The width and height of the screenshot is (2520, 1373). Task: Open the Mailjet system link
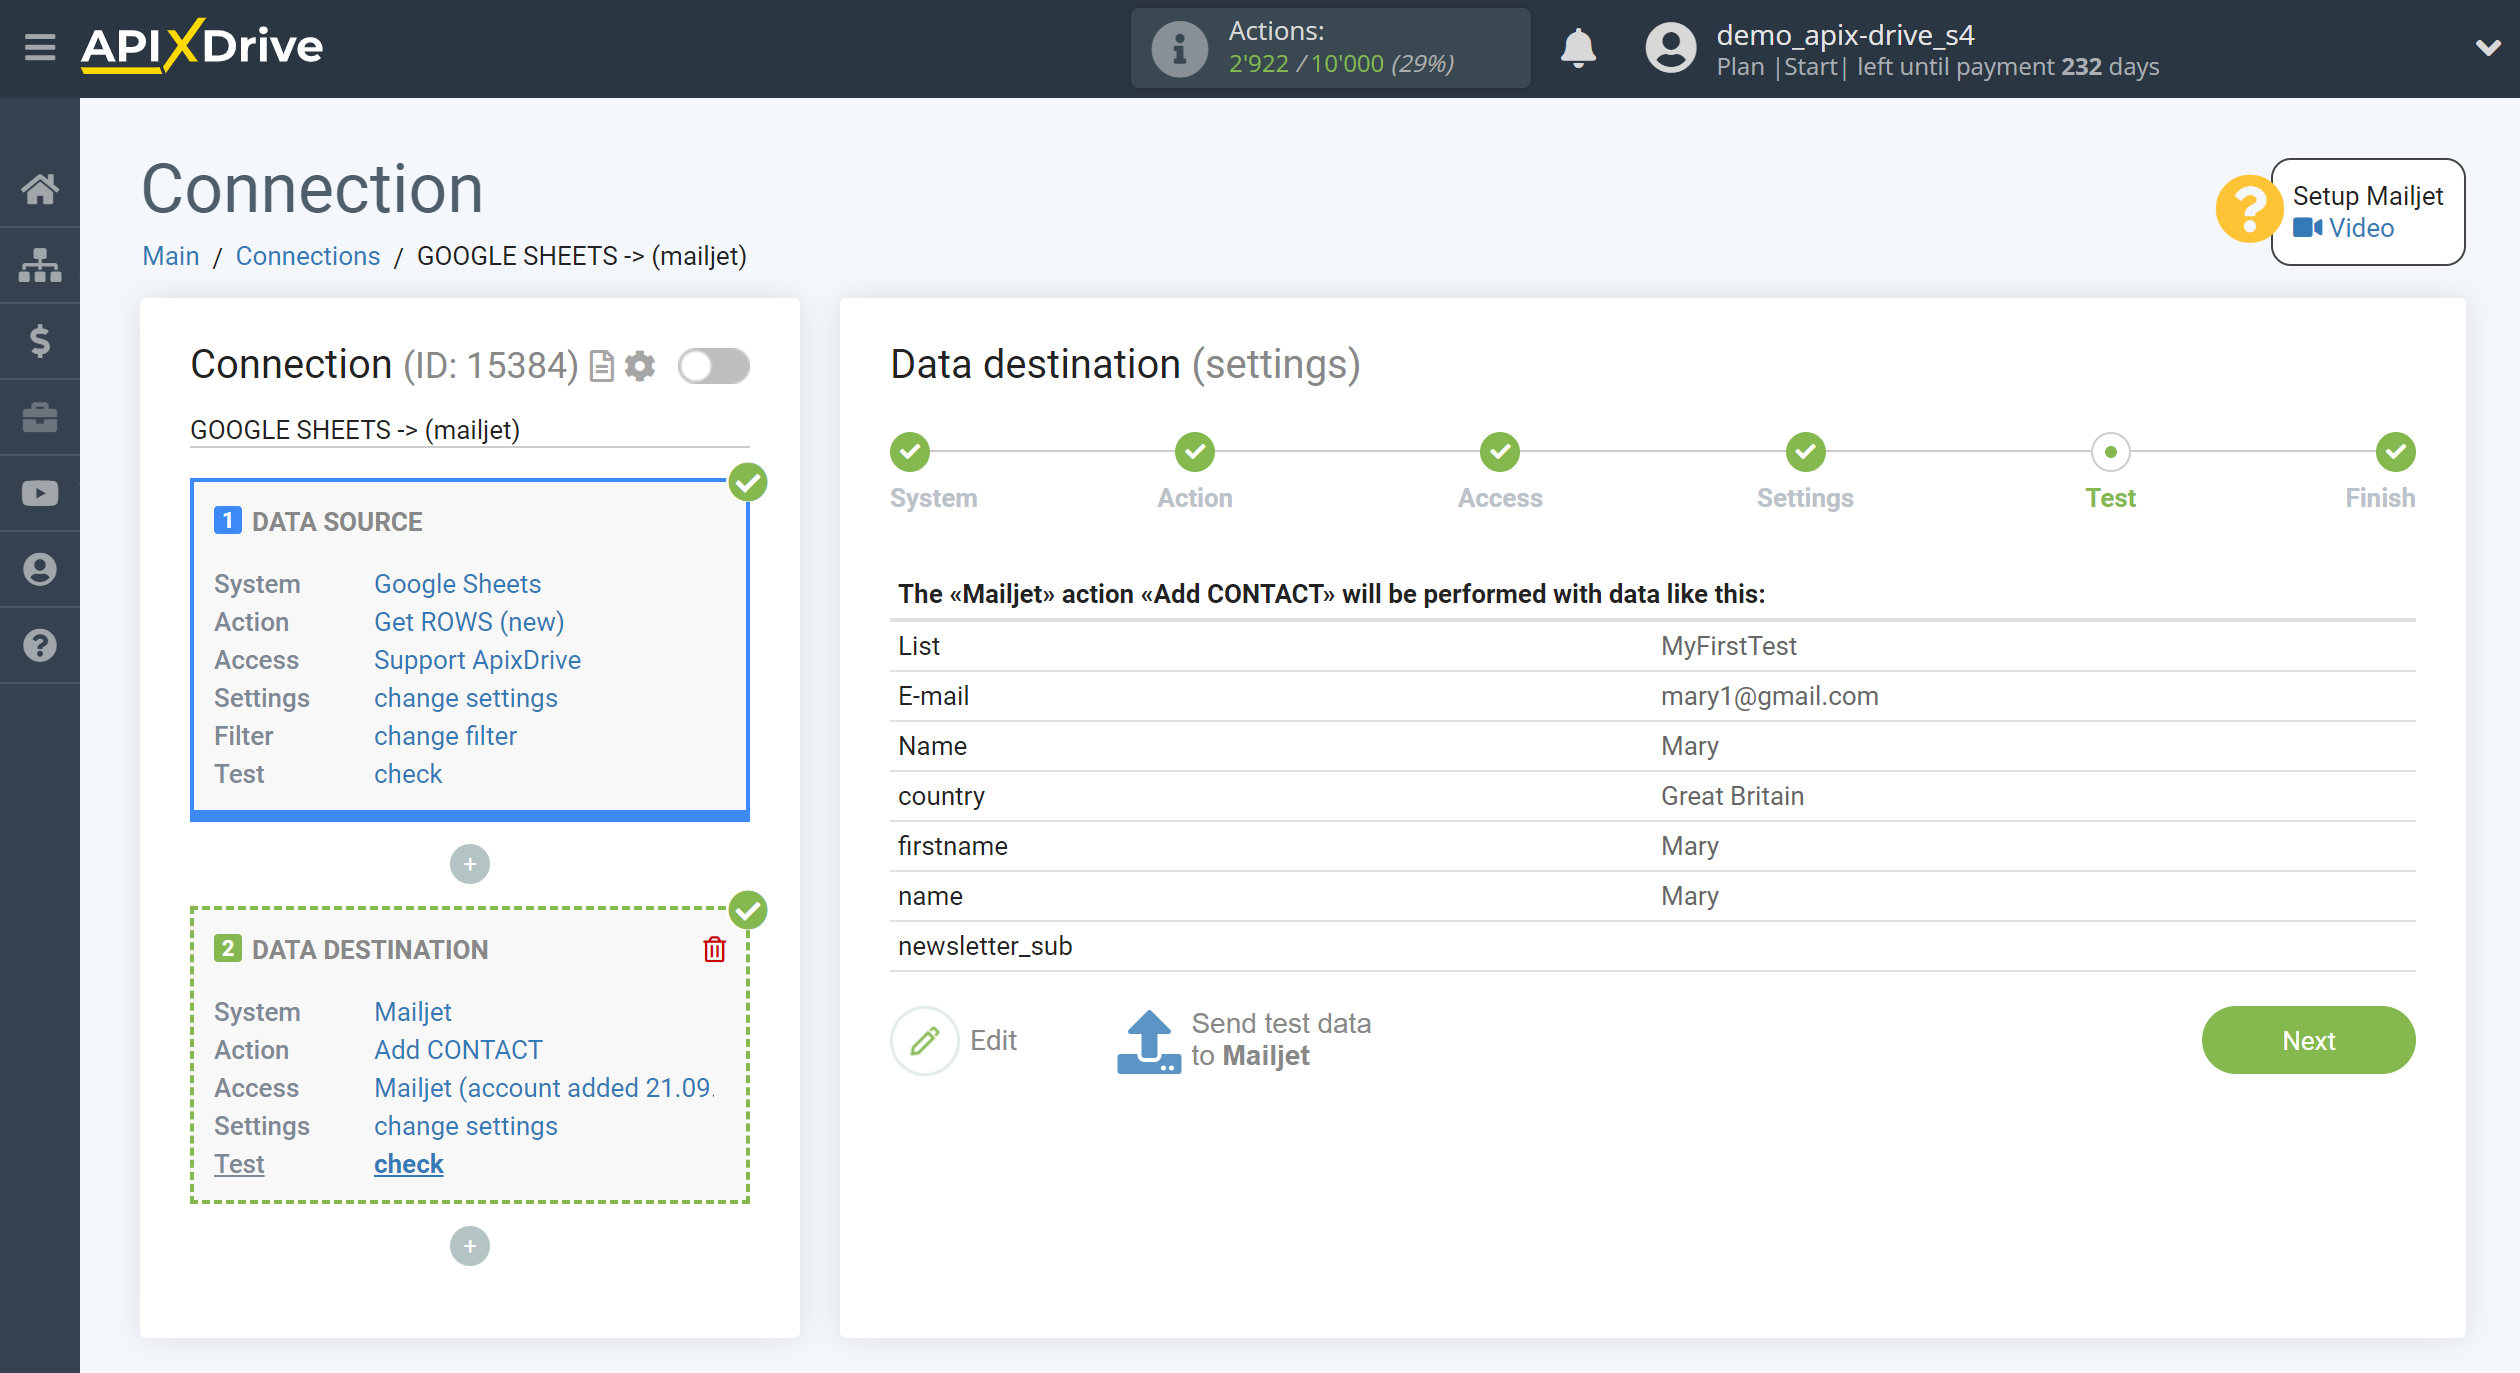point(413,1012)
